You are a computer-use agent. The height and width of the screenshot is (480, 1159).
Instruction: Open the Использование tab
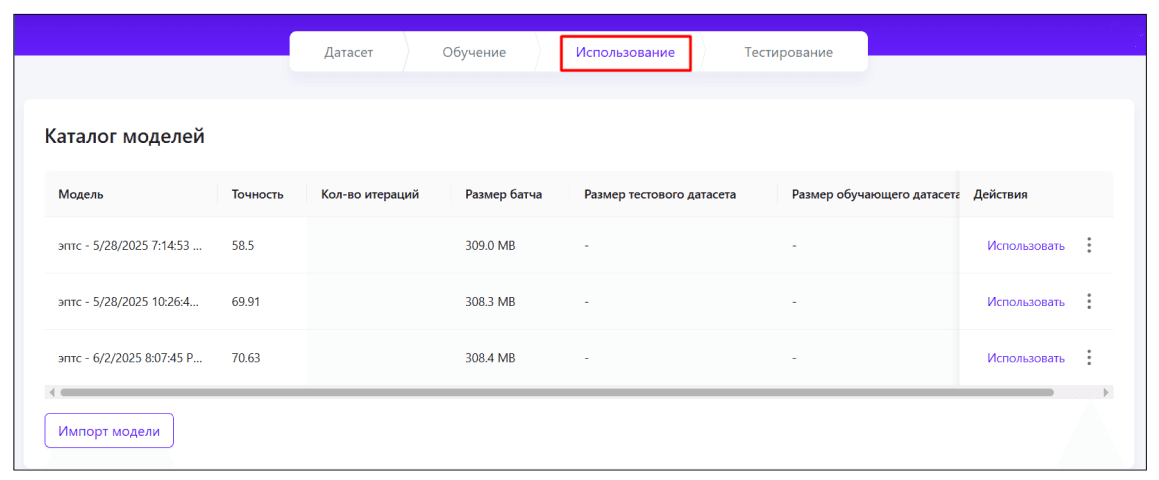(625, 52)
